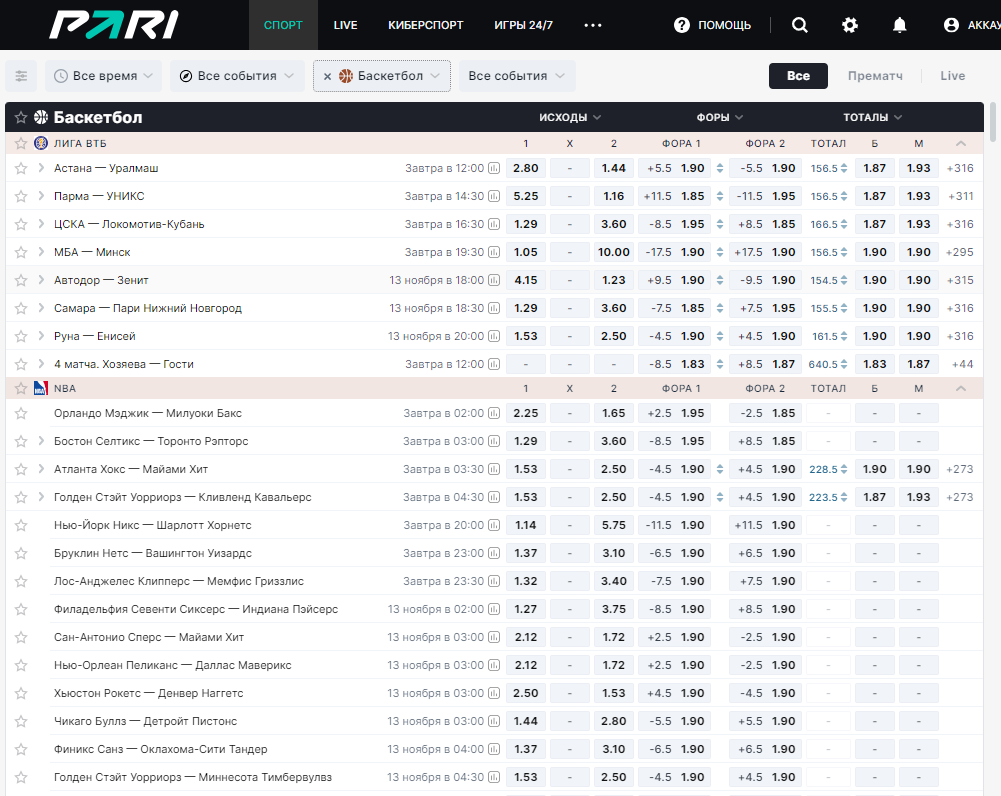The image size is (1001, 796).
Task: Open the account profile icon
Action: click(x=951, y=25)
